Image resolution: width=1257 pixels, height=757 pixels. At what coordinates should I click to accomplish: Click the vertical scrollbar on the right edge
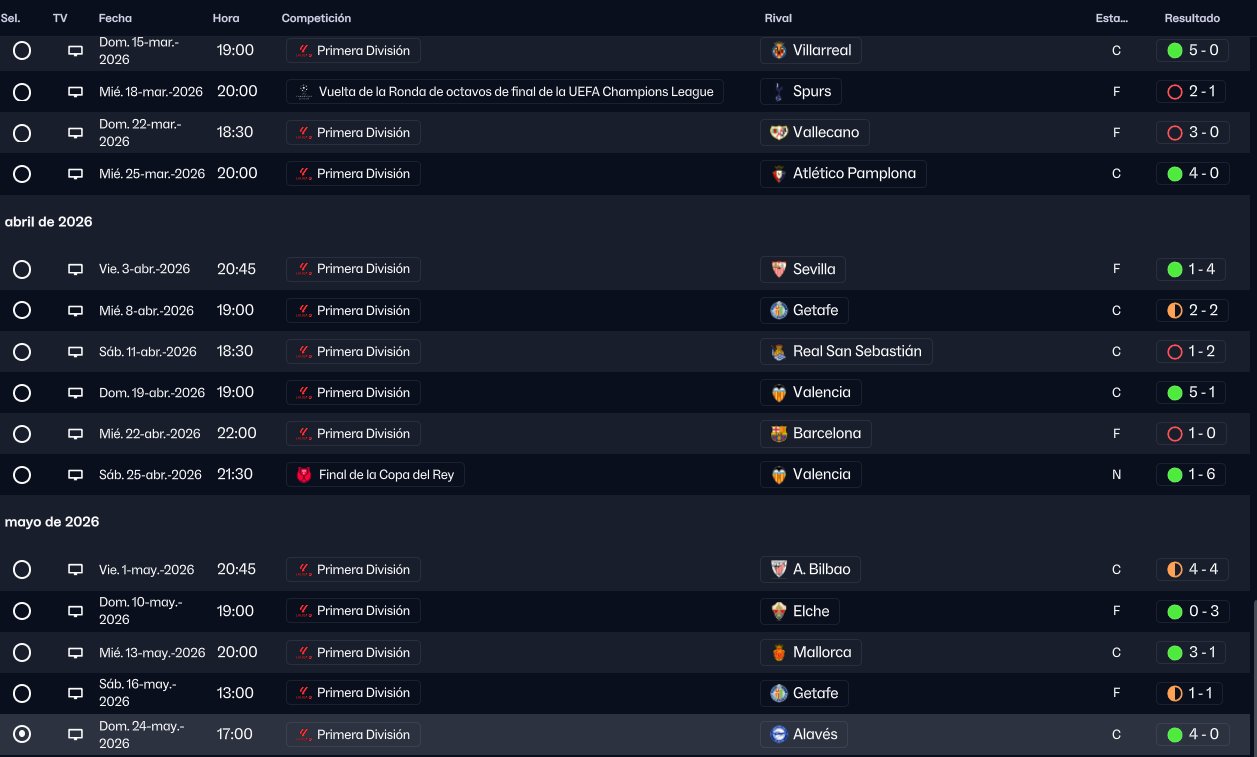pyautogui.click(x=1253, y=678)
